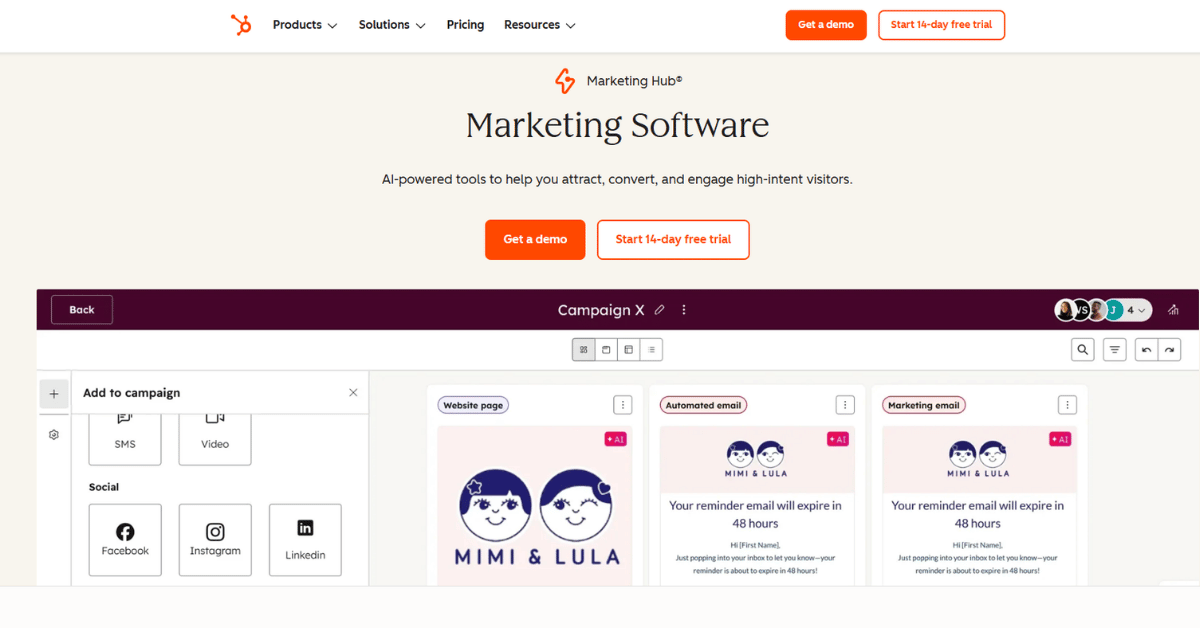The image size is (1200, 628).
Task: Switch to the list view icon
Action: click(x=651, y=350)
